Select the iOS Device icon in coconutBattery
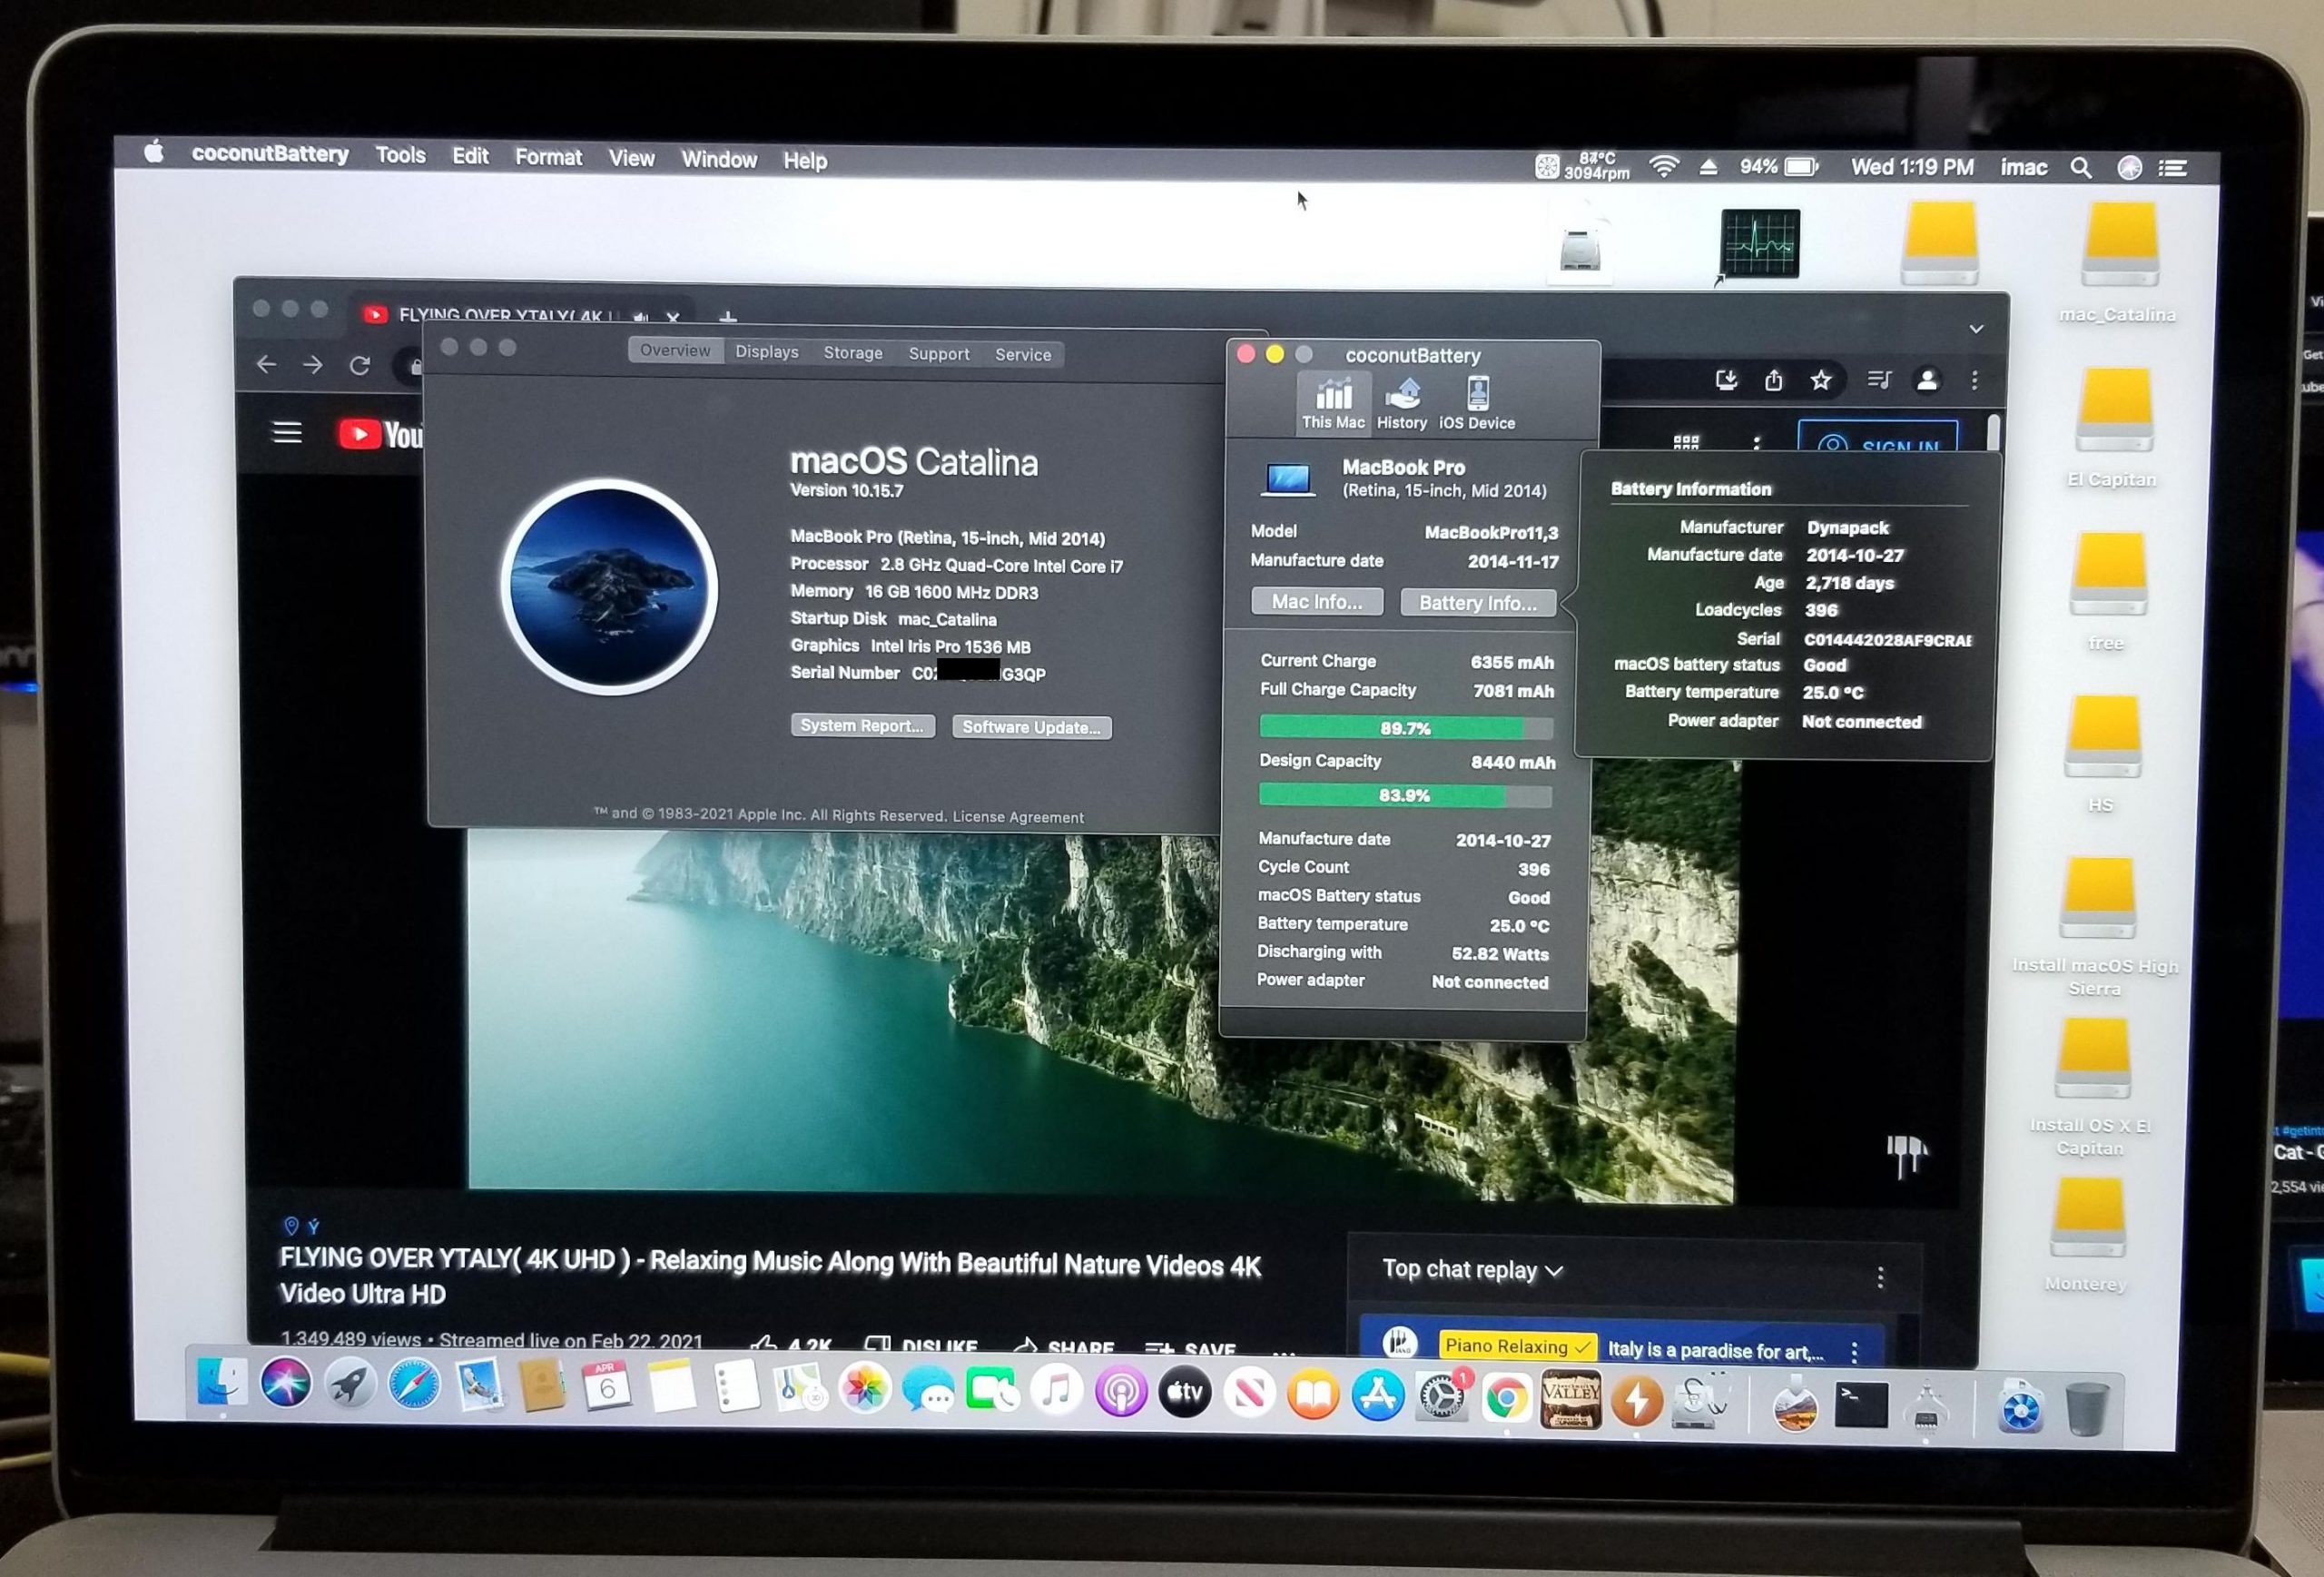Viewport: 2324px width, 1577px height. point(1477,403)
